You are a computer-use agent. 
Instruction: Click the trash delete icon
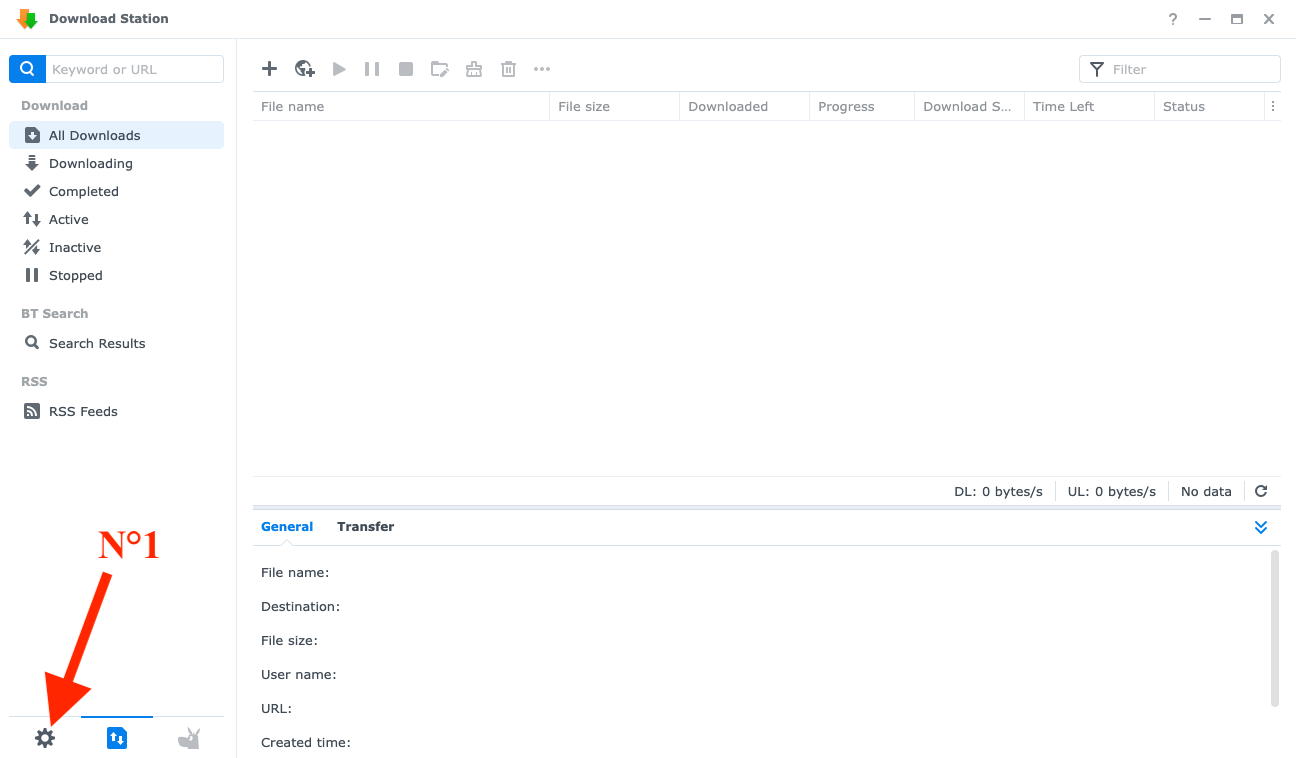(508, 69)
